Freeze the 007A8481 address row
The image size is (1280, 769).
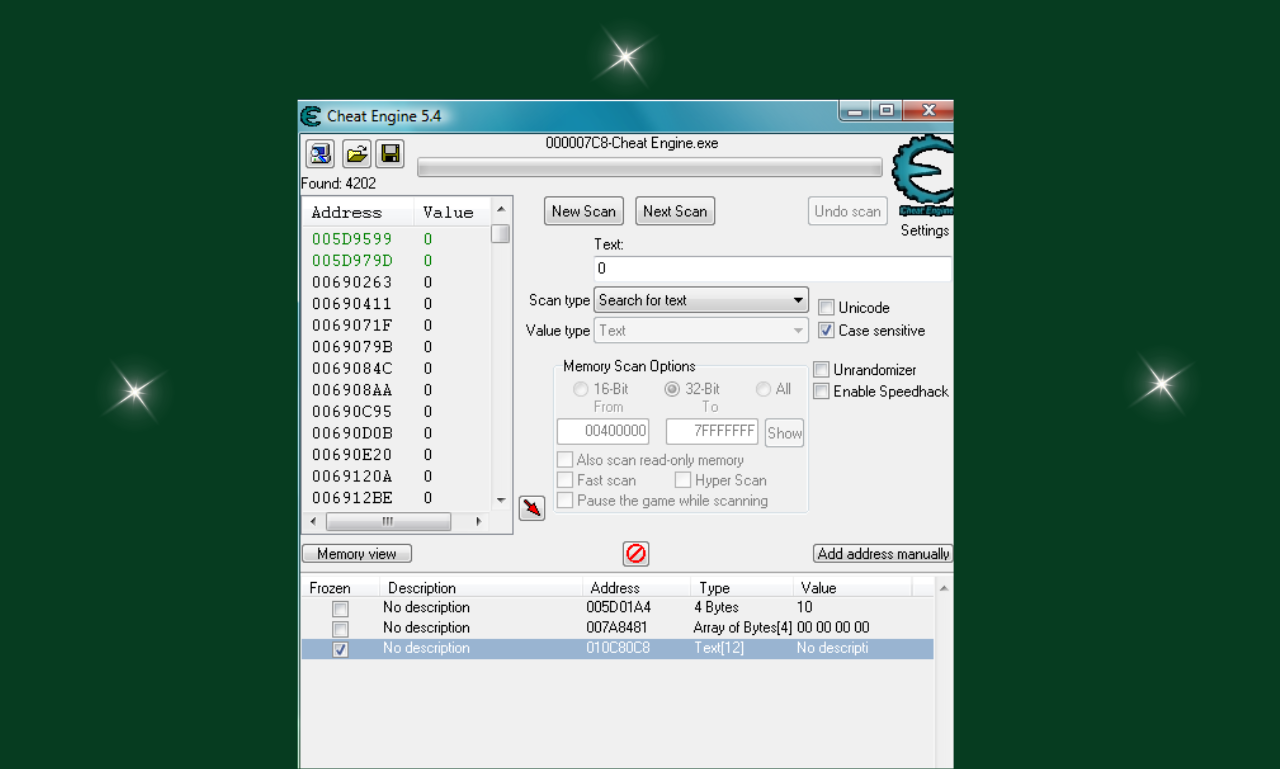pyautogui.click(x=340, y=629)
